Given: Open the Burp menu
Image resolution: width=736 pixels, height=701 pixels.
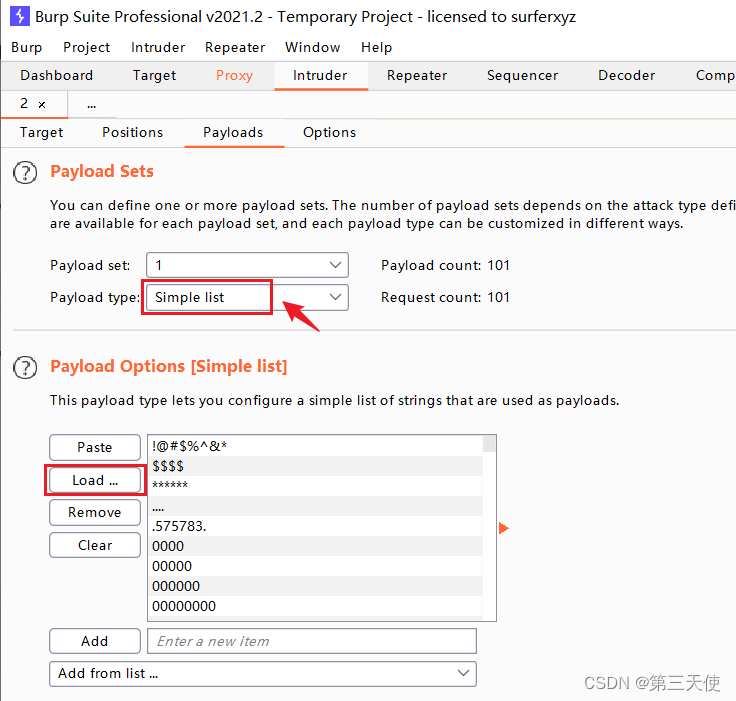Looking at the screenshot, I should coord(27,47).
